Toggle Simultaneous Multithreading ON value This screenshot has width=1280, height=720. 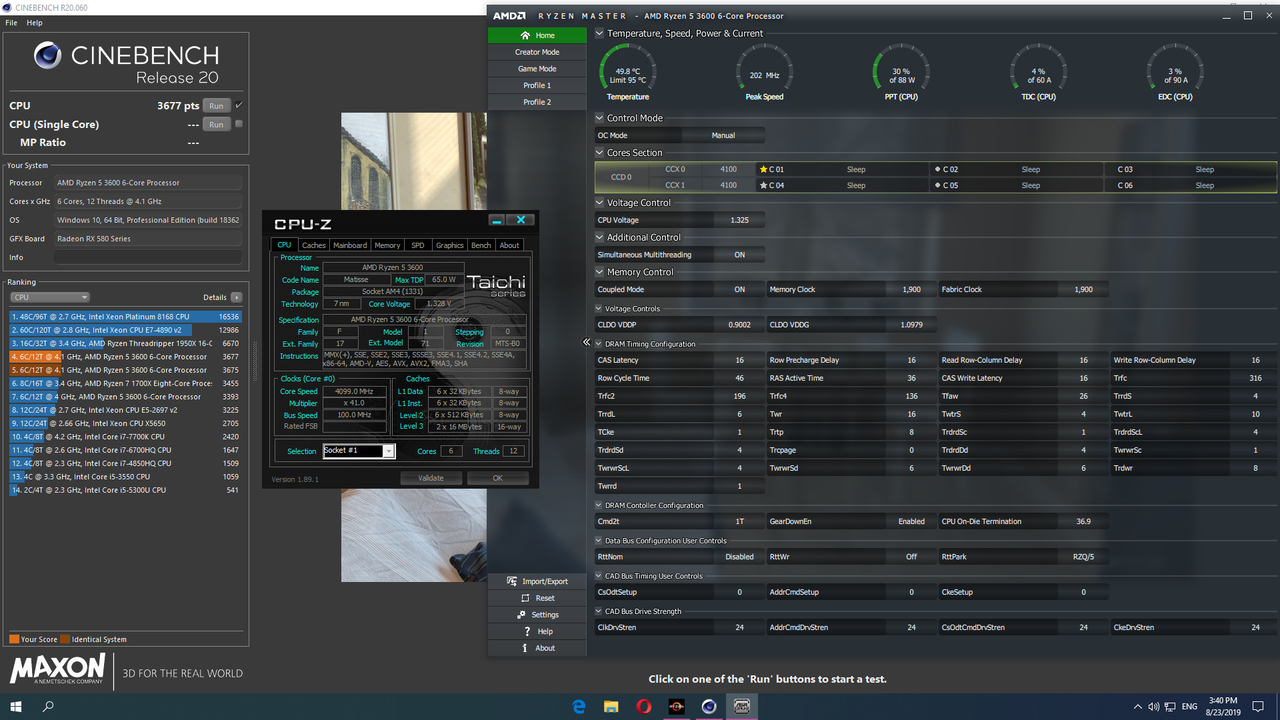[x=740, y=255]
